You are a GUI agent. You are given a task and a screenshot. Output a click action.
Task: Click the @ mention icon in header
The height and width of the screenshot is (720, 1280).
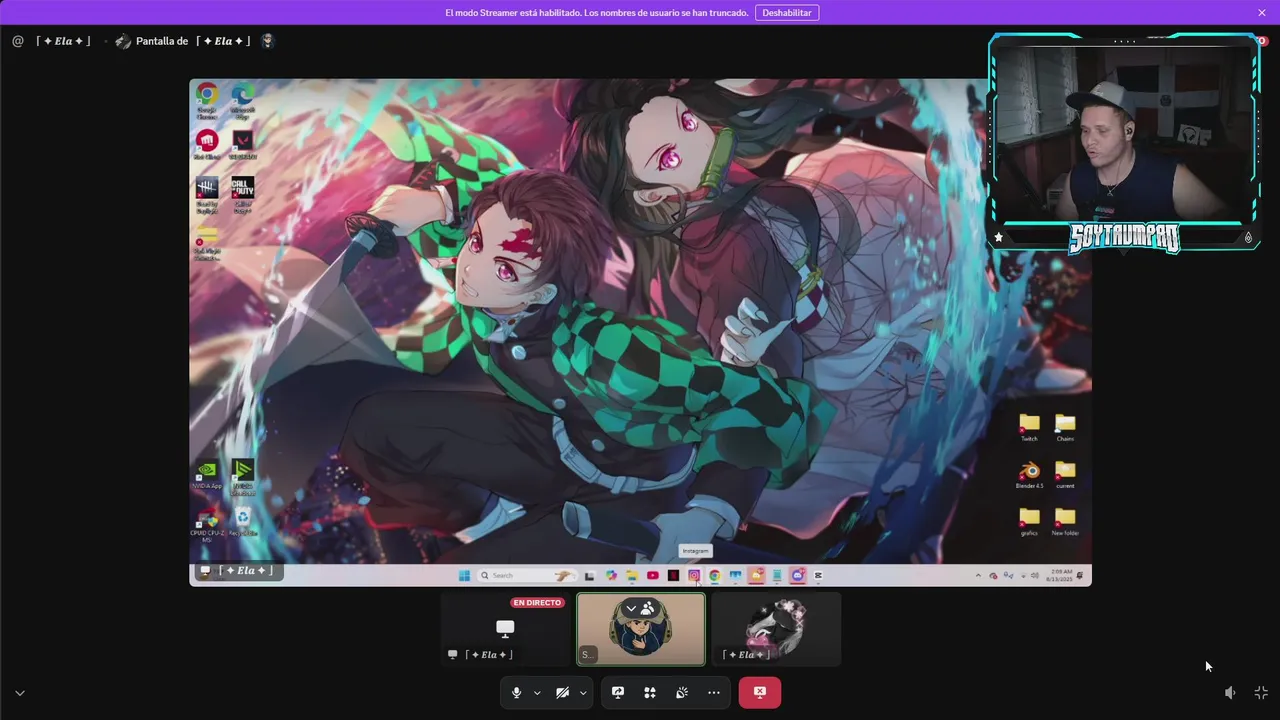pos(18,41)
